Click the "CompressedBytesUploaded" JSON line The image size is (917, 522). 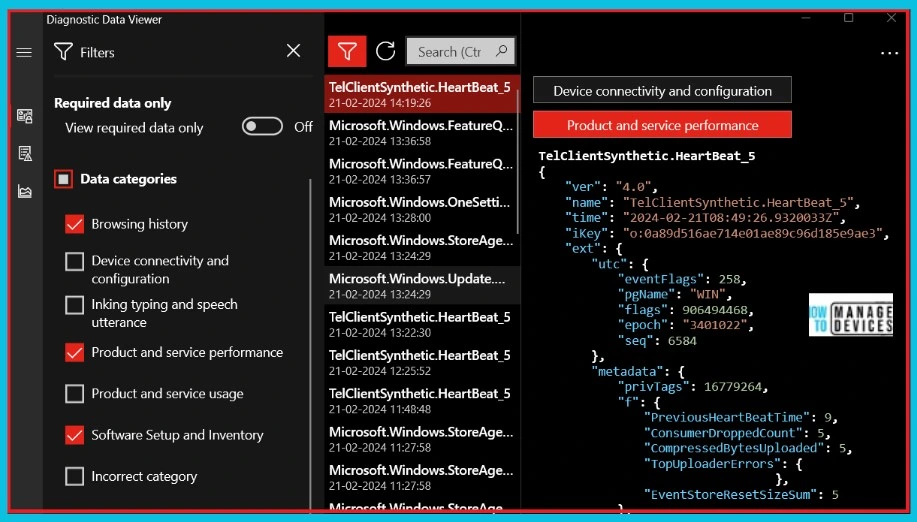(748, 448)
